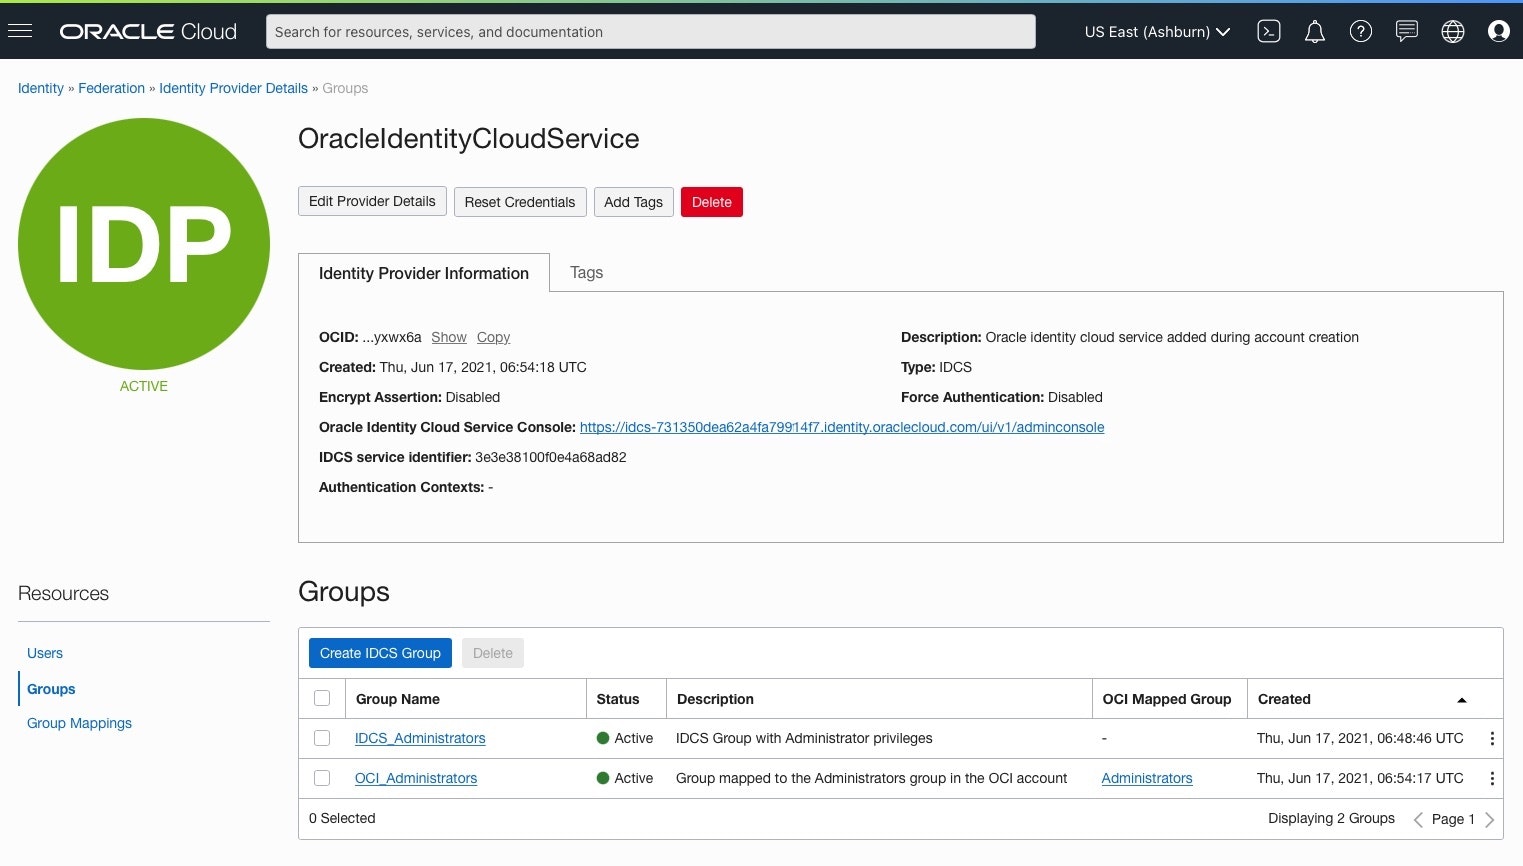Click the greyed Delete groups button

[x=493, y=653]
